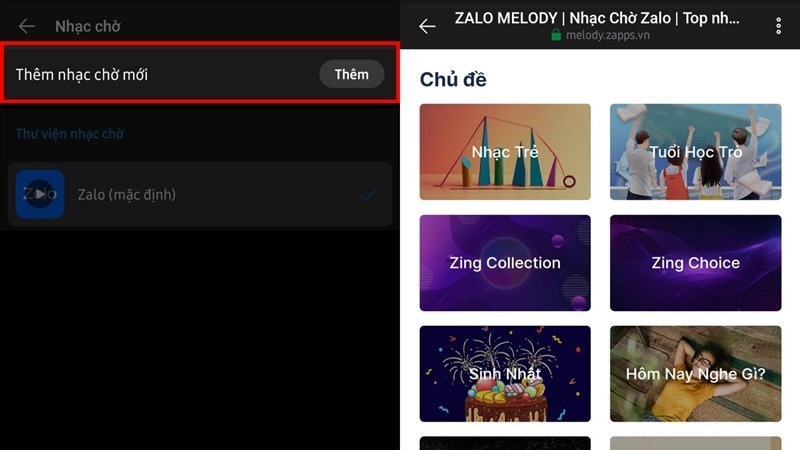Tap the Thêm button
Screen dimensions: 800x450
[x=352, y=74]
